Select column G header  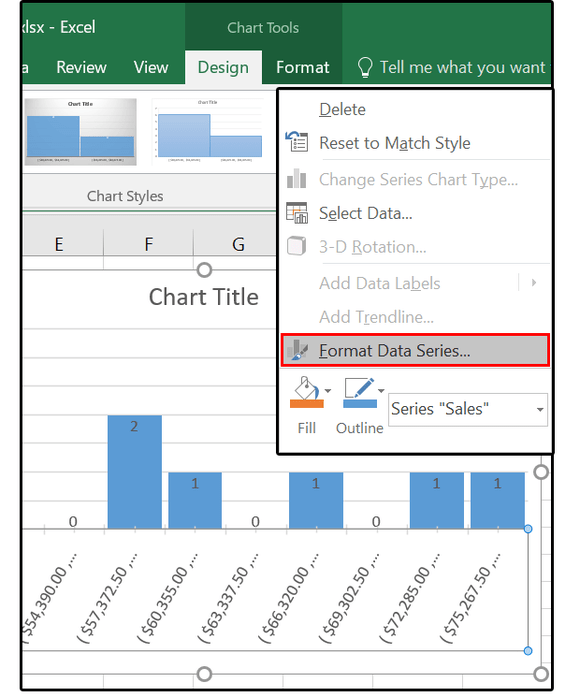[x=238, y=244]
